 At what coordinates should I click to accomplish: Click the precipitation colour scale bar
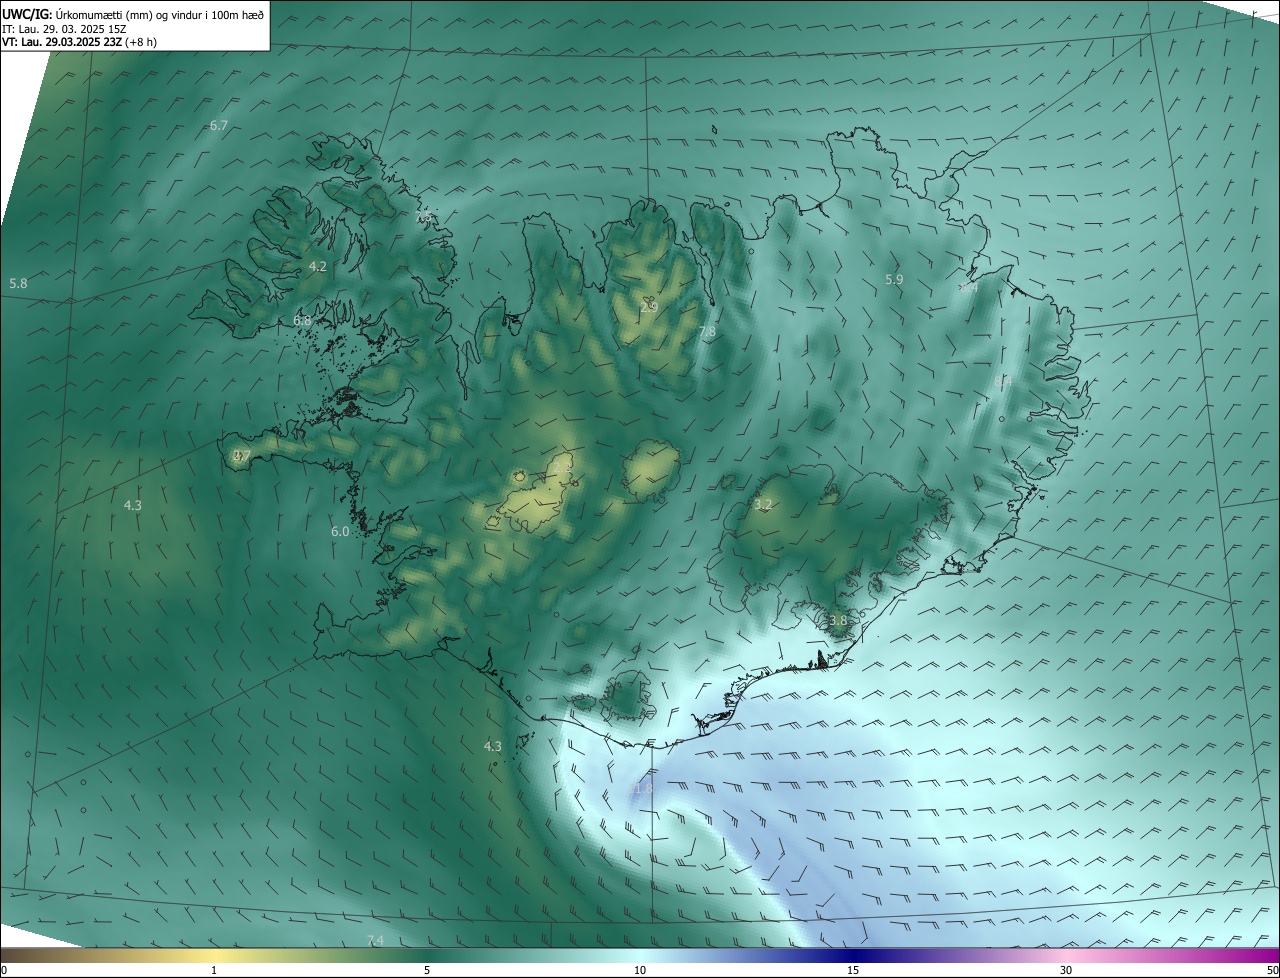[640, 955]
